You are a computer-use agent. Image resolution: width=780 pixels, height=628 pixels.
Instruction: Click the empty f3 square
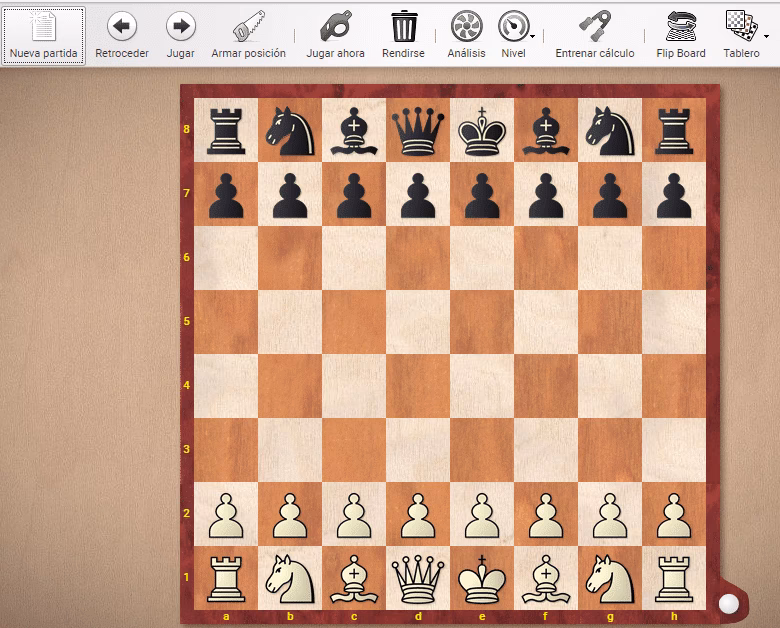click(x=546, y=450)
